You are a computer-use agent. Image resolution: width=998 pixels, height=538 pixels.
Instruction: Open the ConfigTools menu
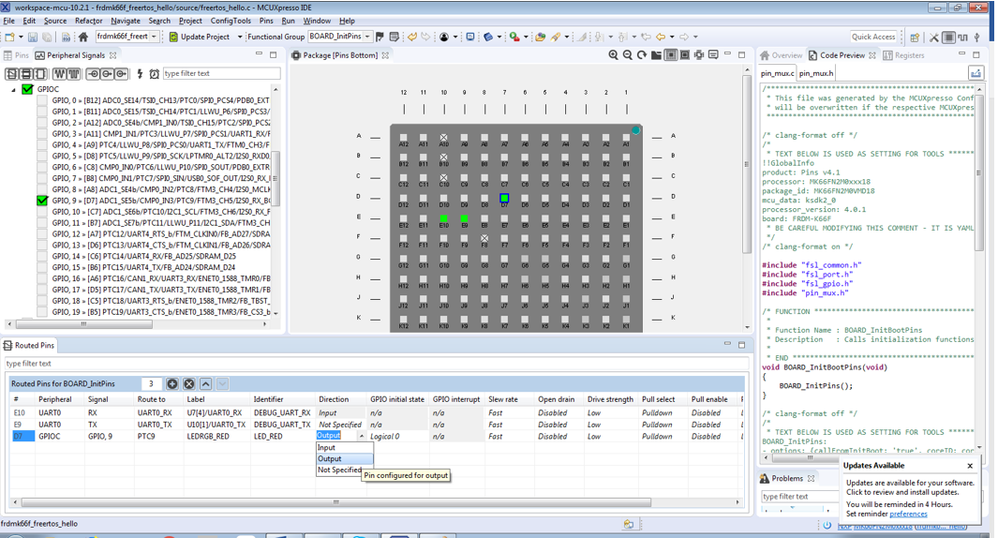coord(230,20)
